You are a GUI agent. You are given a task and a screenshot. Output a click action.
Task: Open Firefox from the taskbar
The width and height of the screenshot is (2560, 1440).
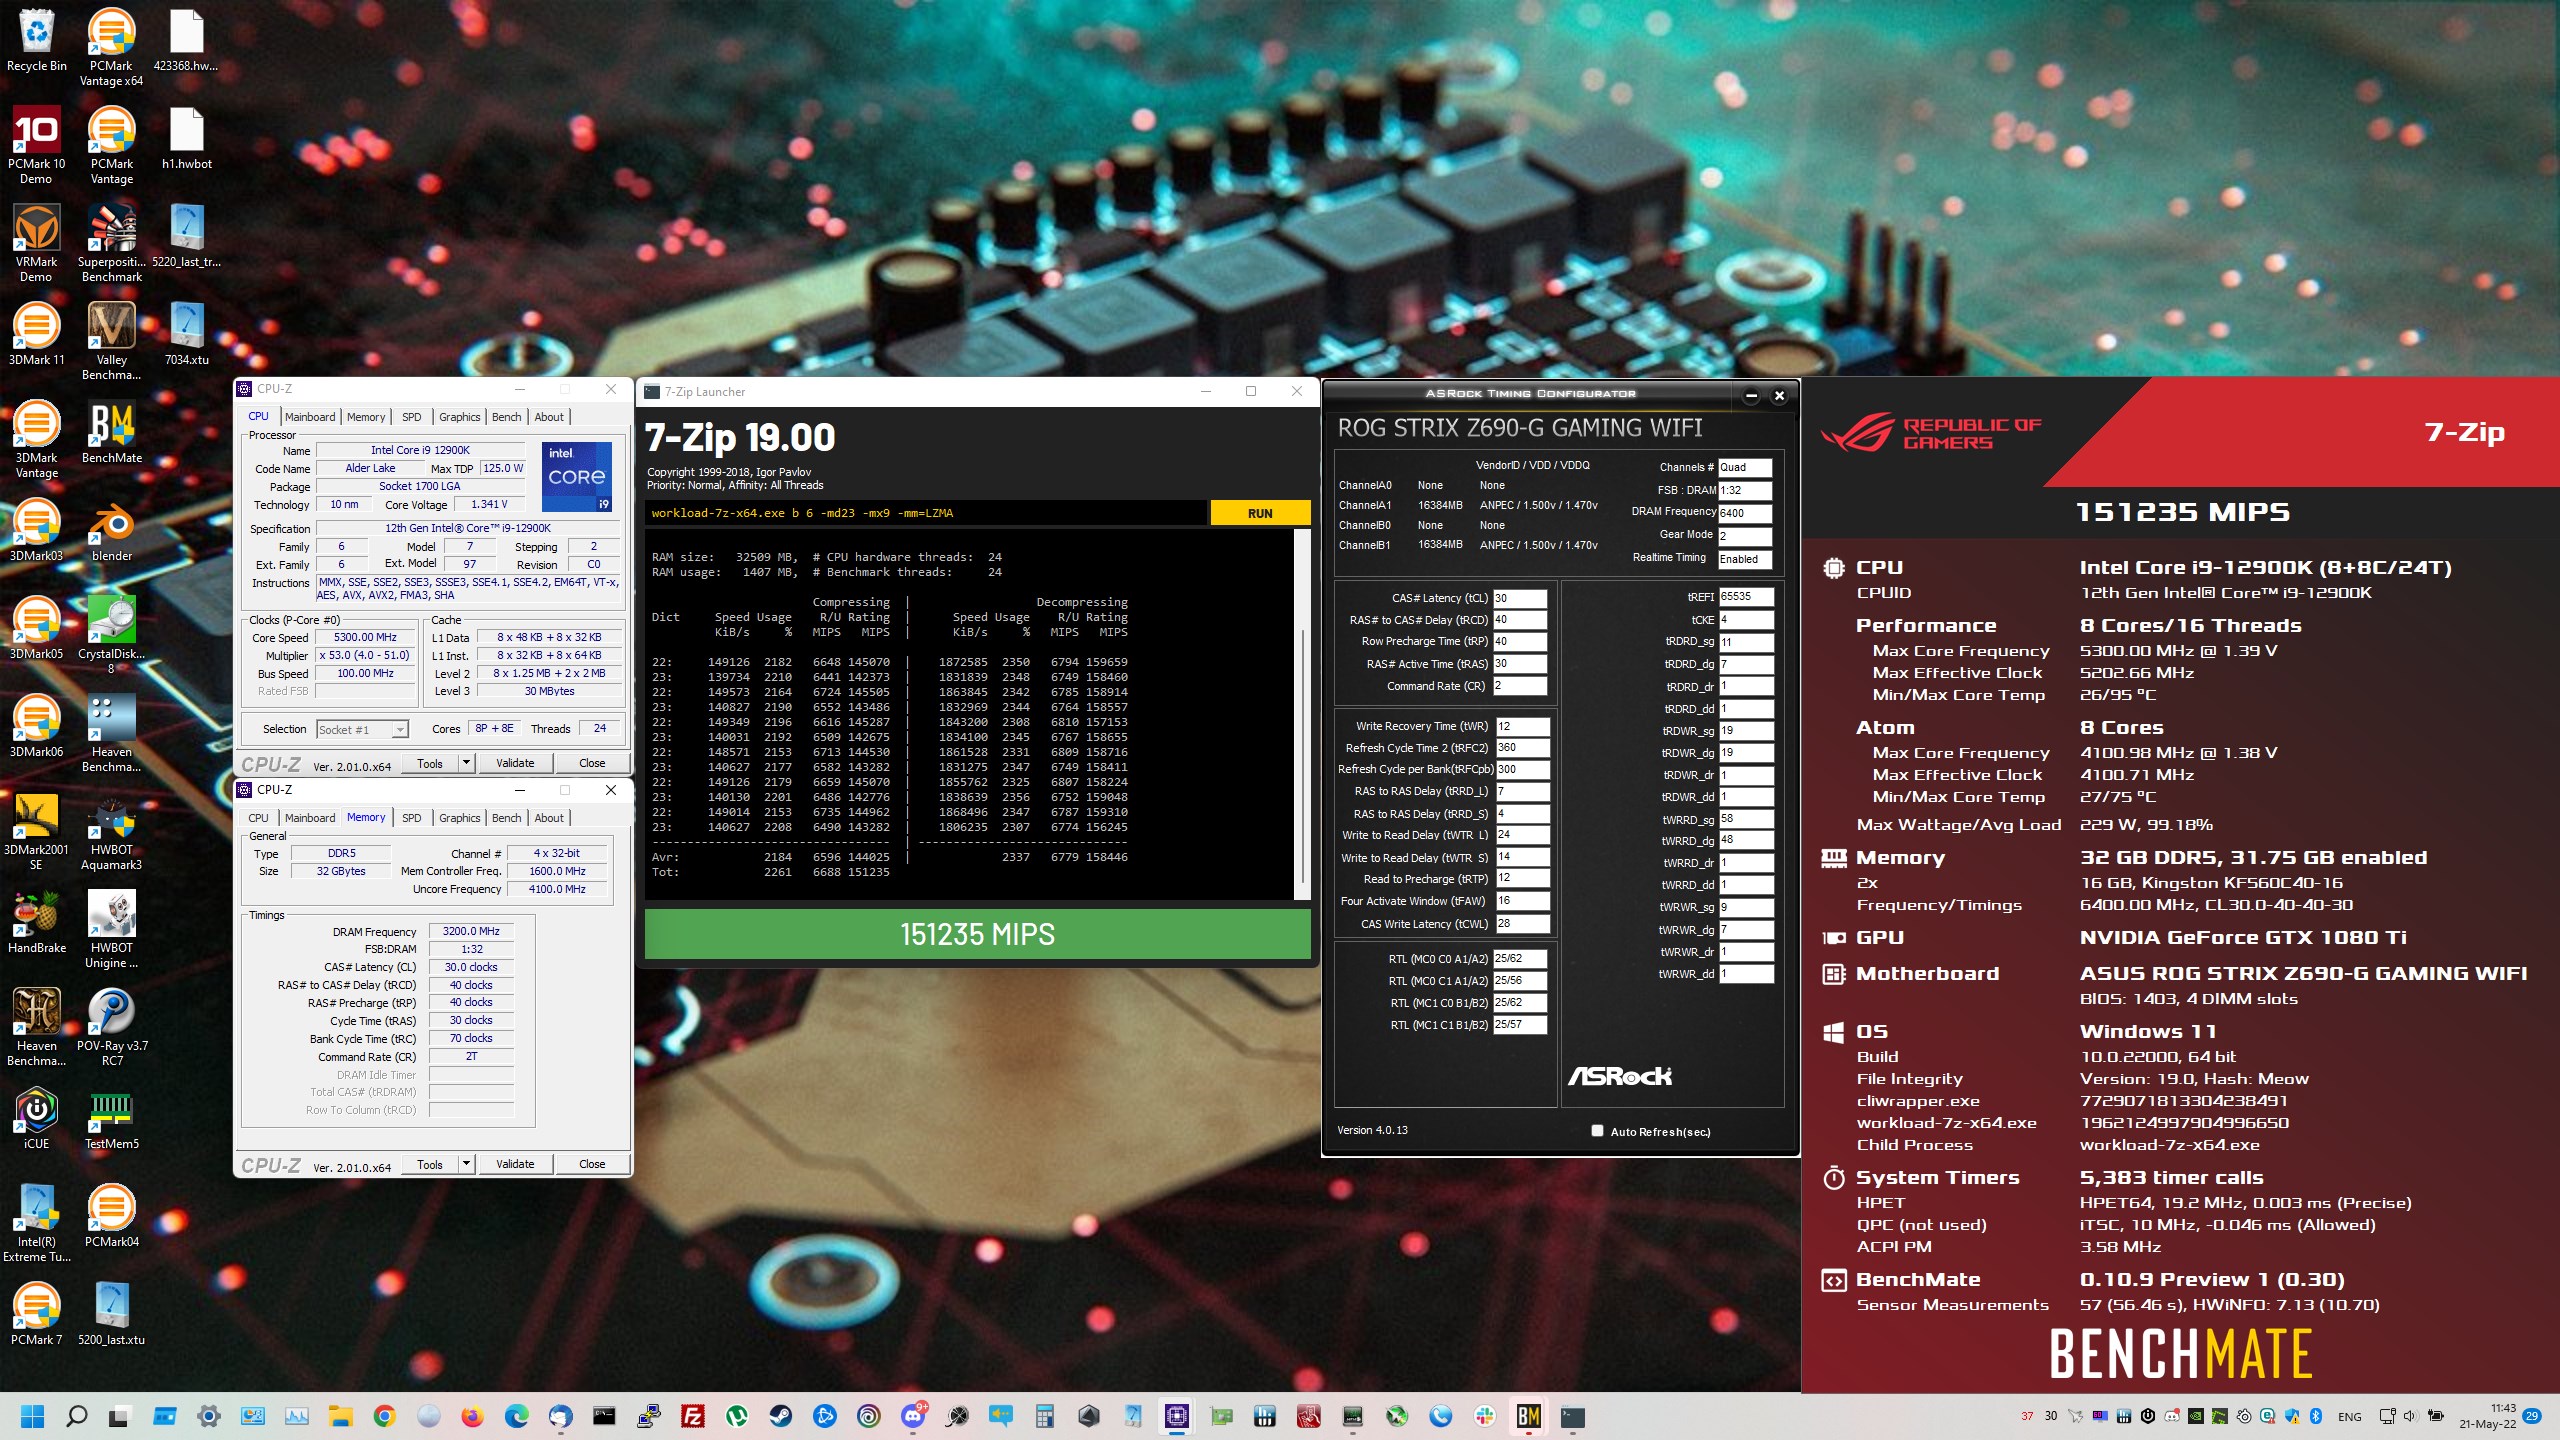point(472,1416)
